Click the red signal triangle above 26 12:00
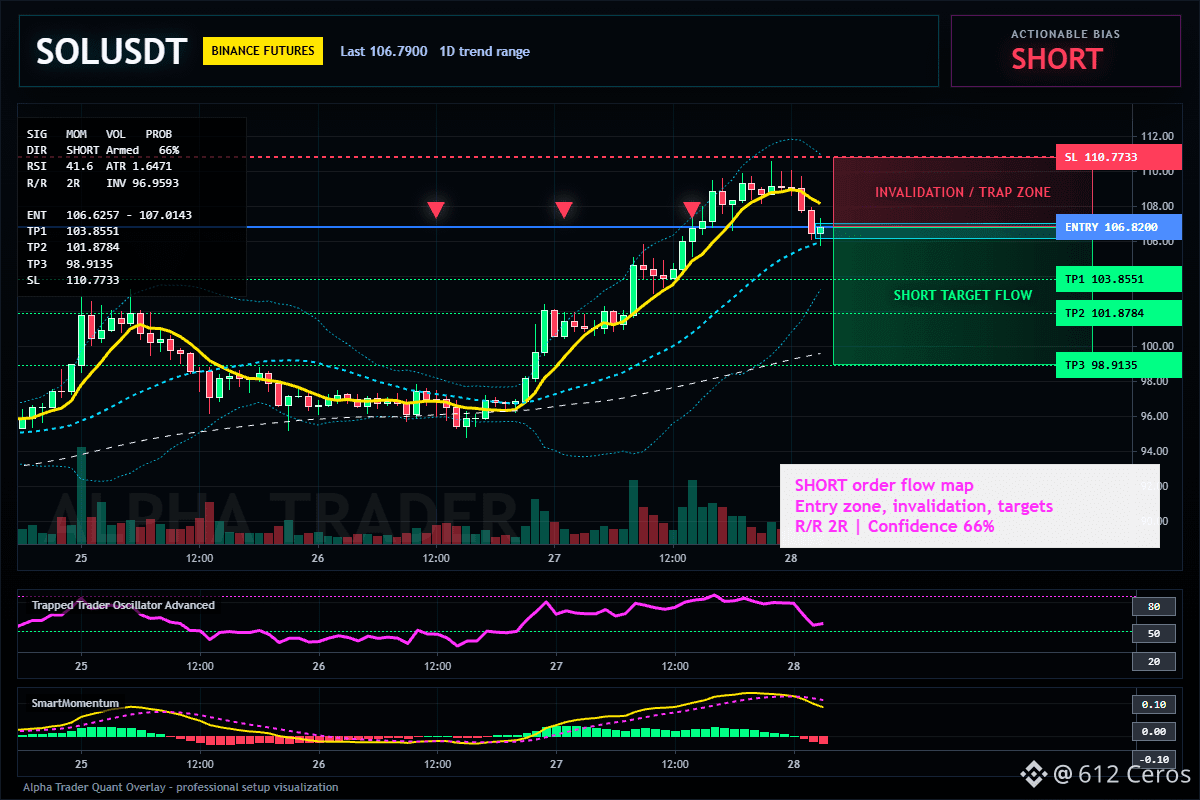Image resolution: width=1200 pixels, height=800 pixels. [x=436, y=210]
